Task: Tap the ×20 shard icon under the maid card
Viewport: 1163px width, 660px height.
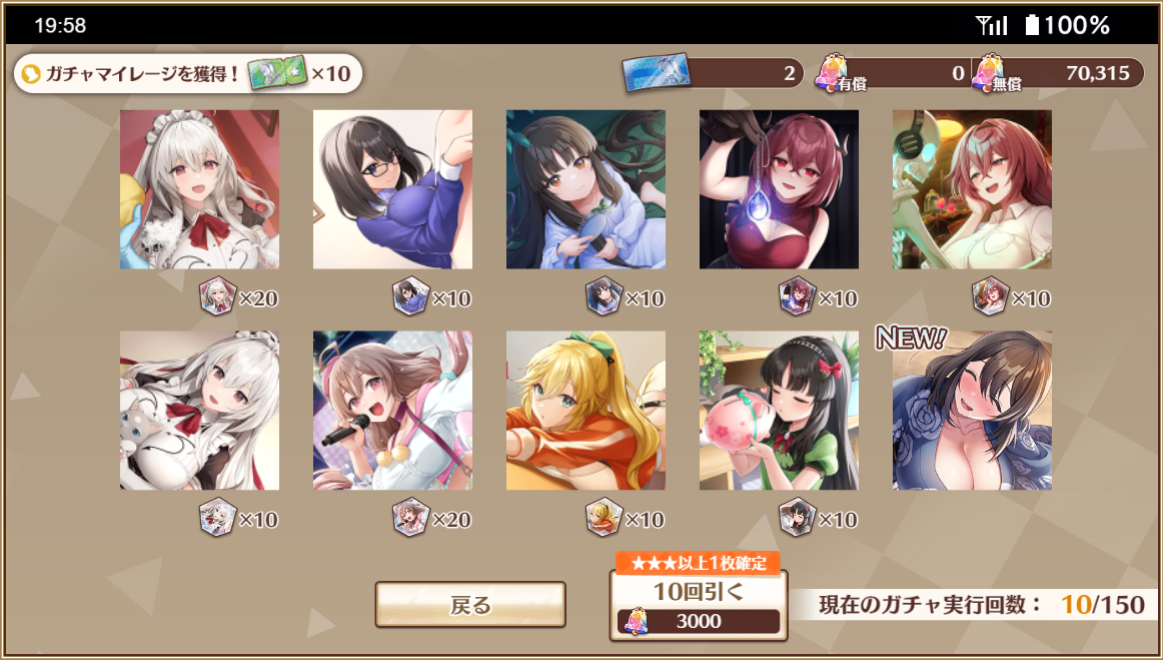Action: click(x=217, y=297)
